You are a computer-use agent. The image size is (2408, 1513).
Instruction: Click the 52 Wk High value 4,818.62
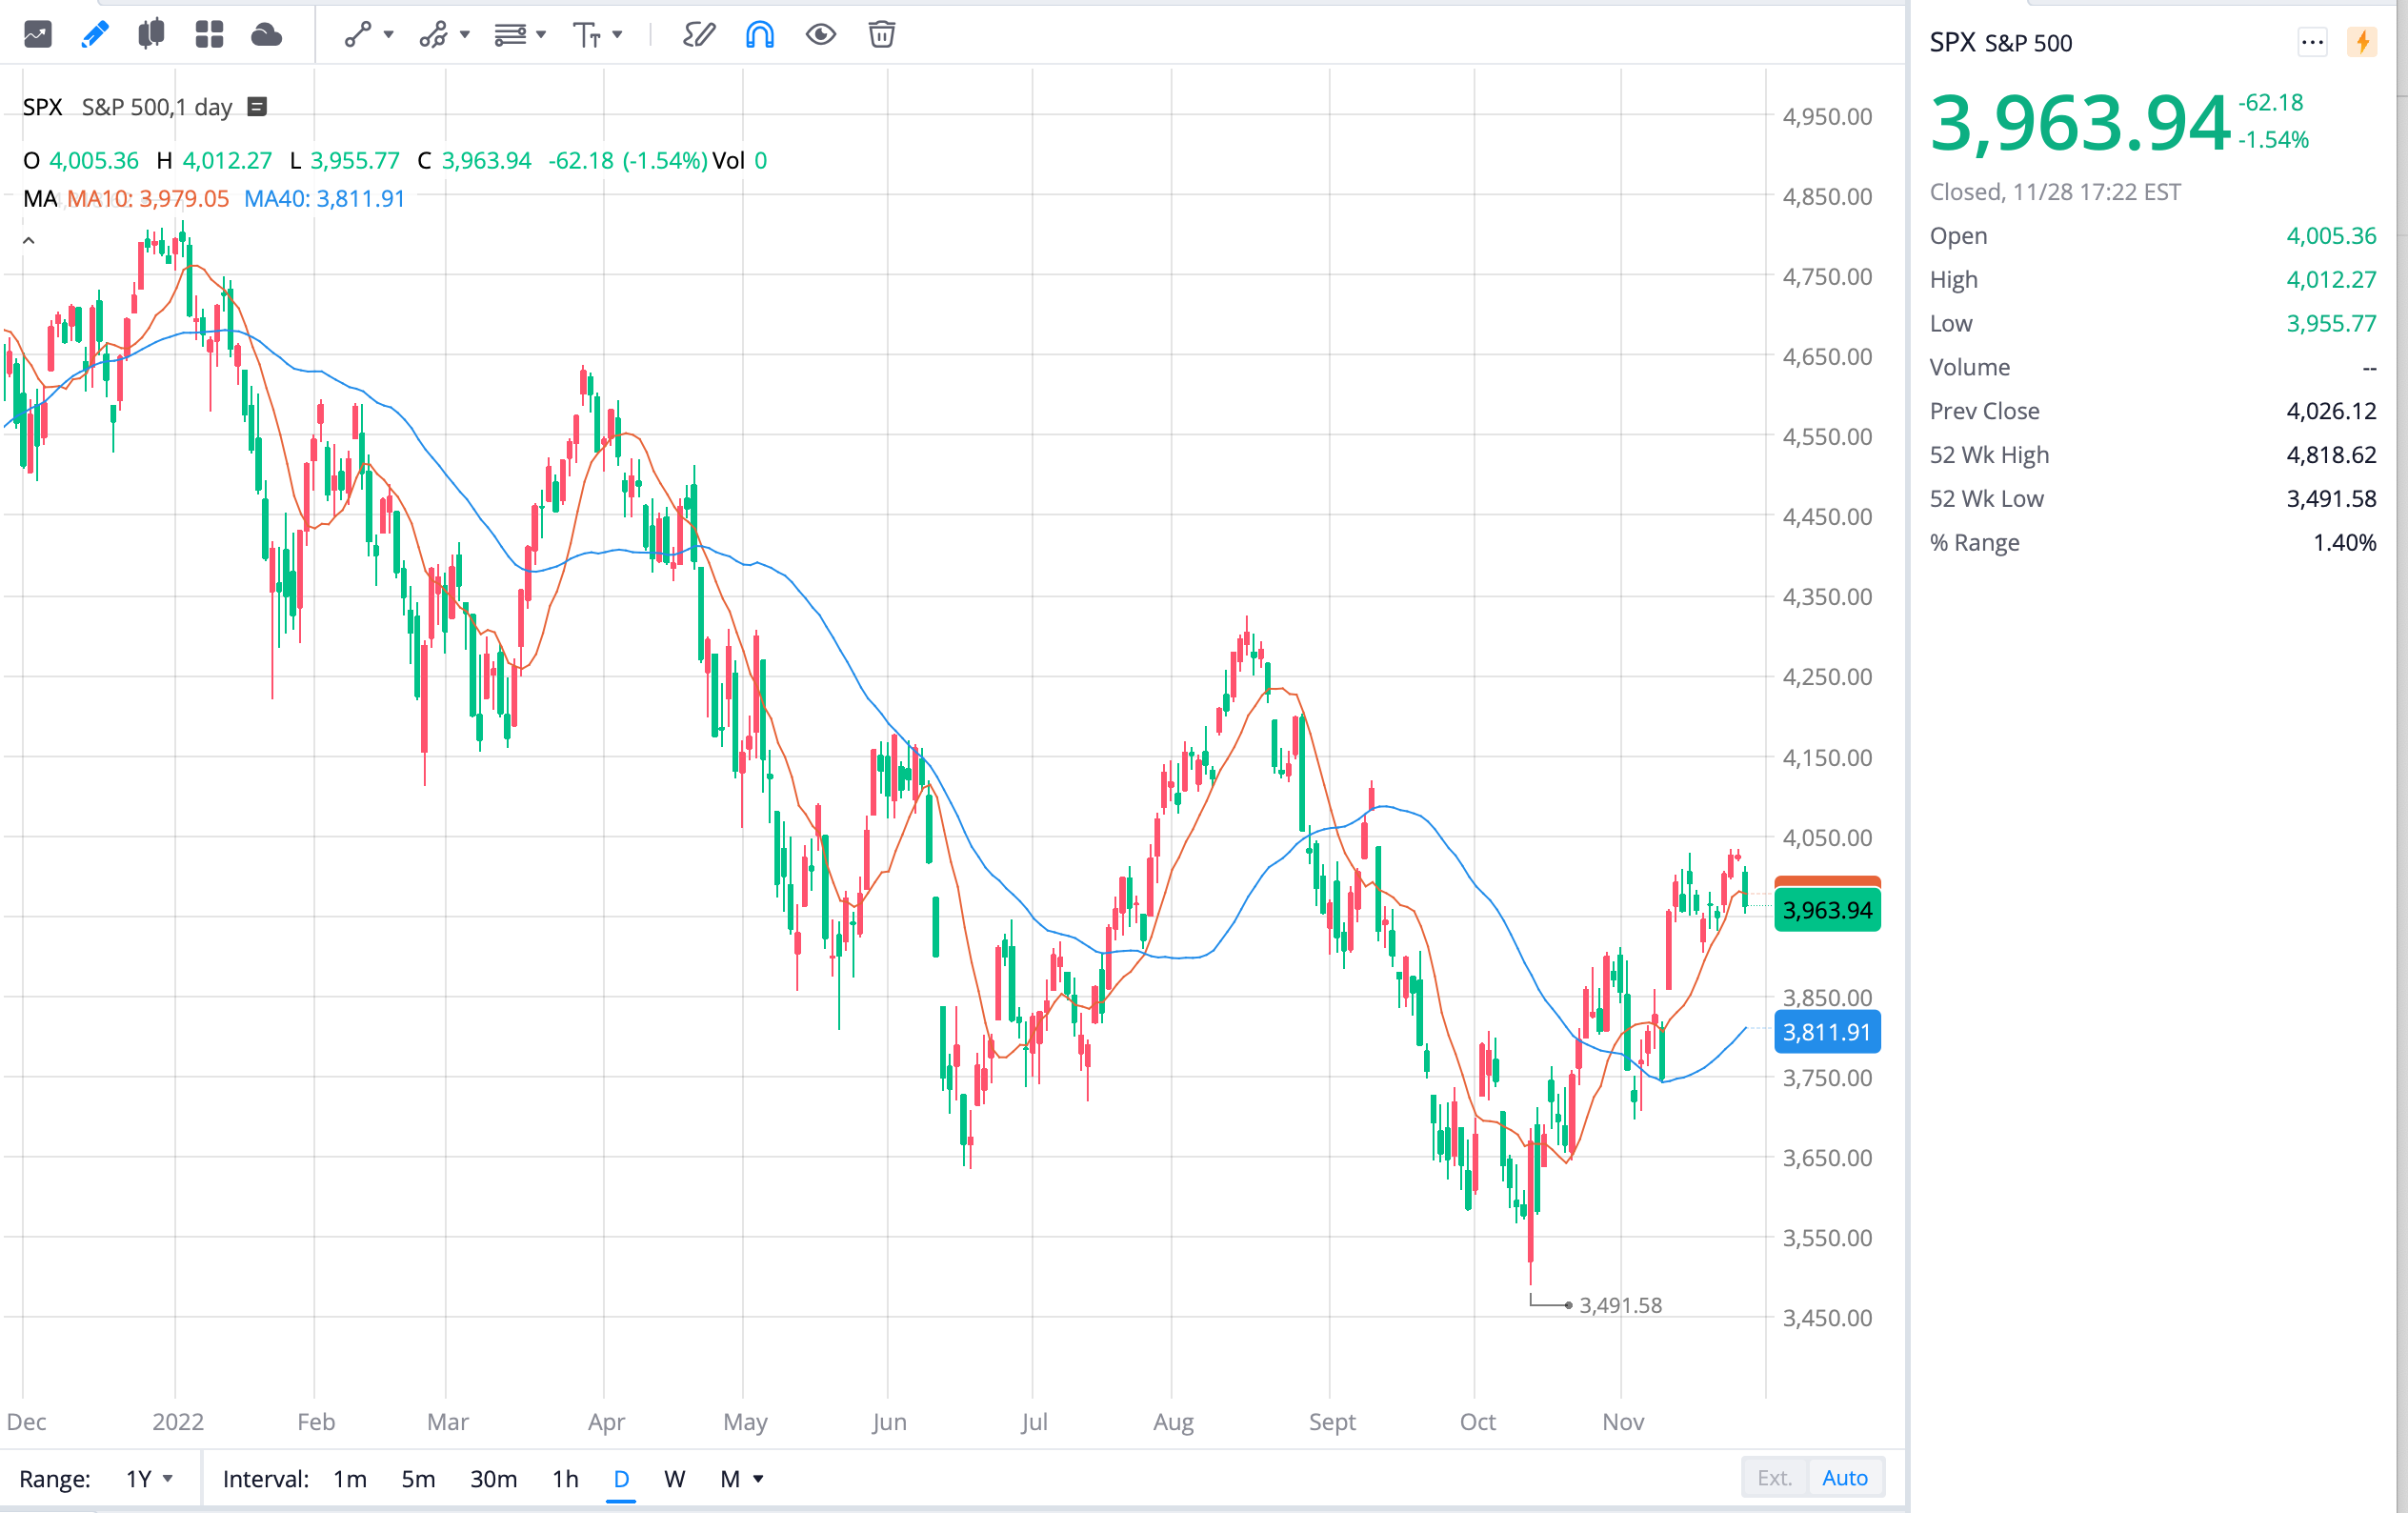point(2331,455)
